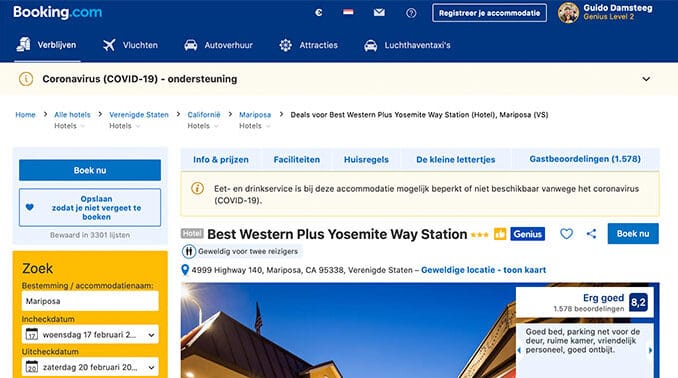Open the Huisregels tab

pyautogui.click(x=366, y=160)
